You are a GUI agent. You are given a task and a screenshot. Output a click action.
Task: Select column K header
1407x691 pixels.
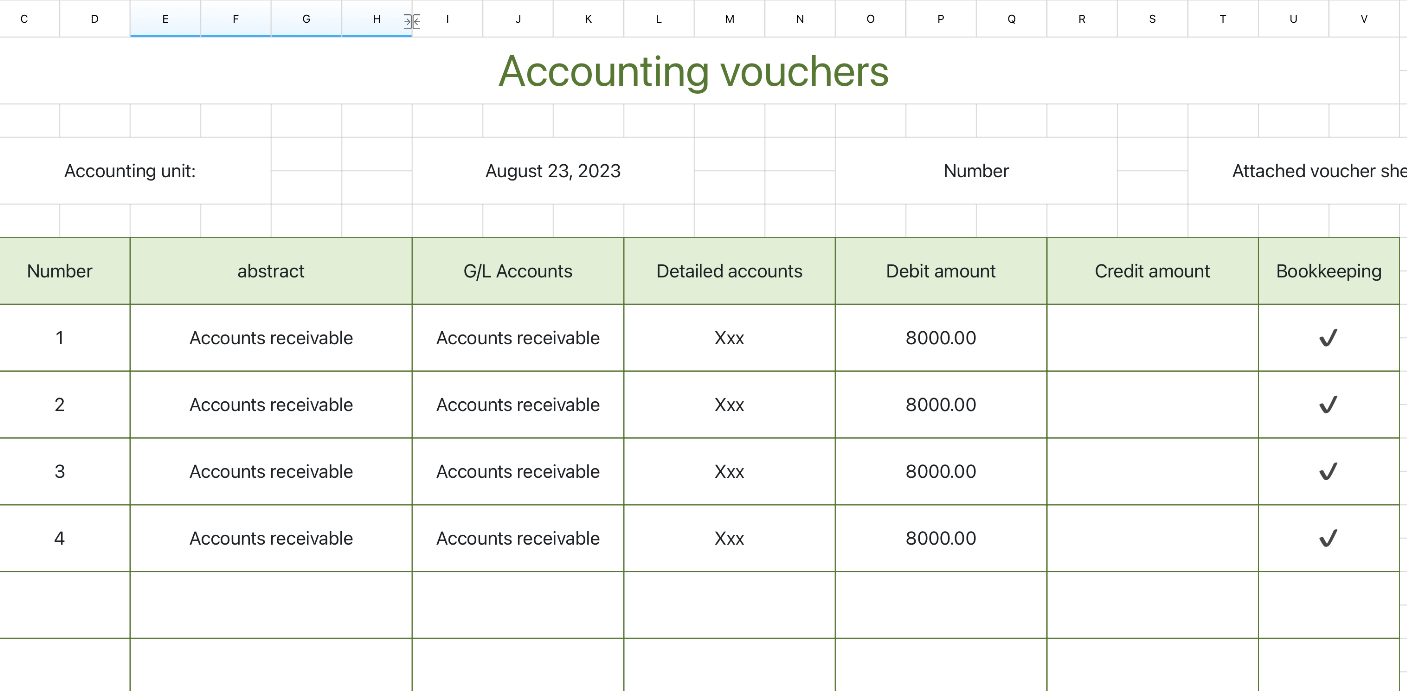tap(588, 19)
